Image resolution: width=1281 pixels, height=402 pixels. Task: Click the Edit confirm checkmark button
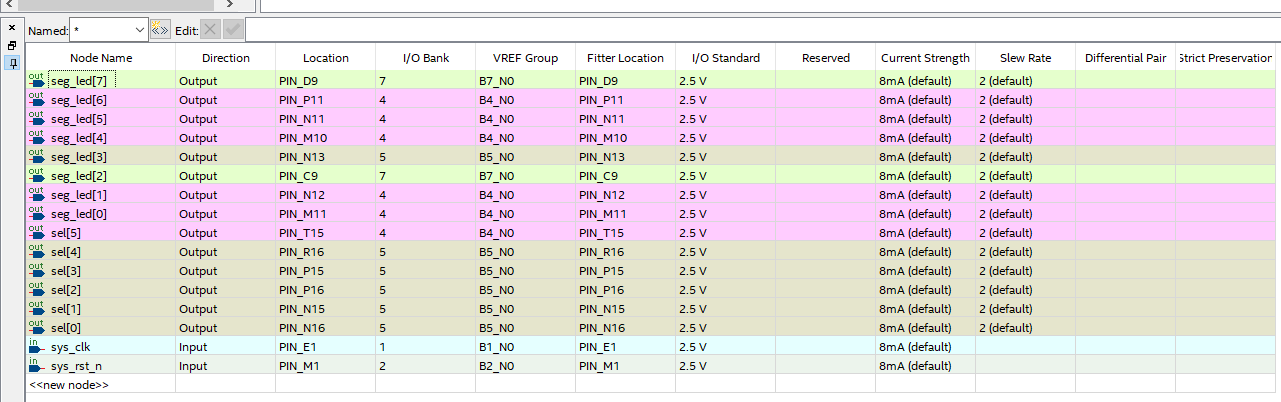pos(233,31)
